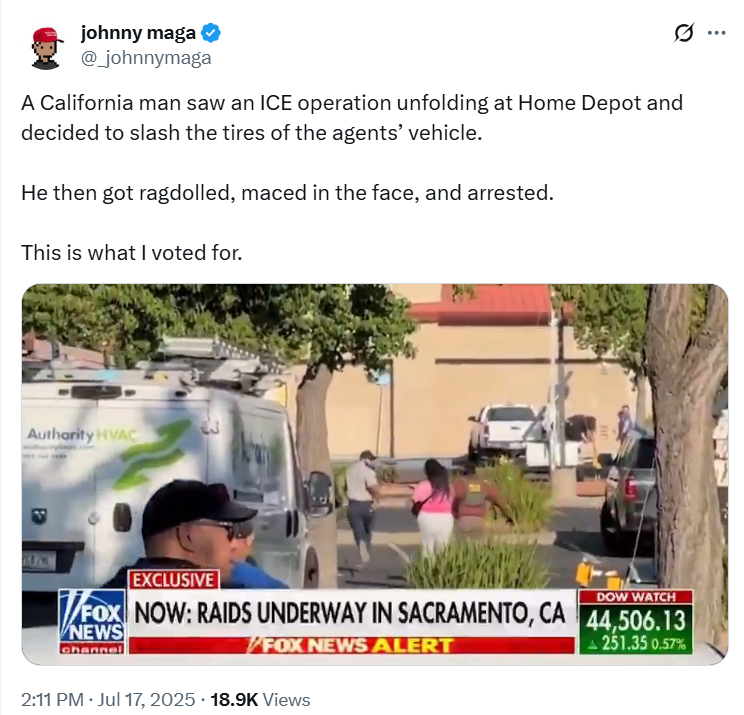Screen dimensions: 744x715
Task: Open johnny maga's profile avatar
Action: 46,47
